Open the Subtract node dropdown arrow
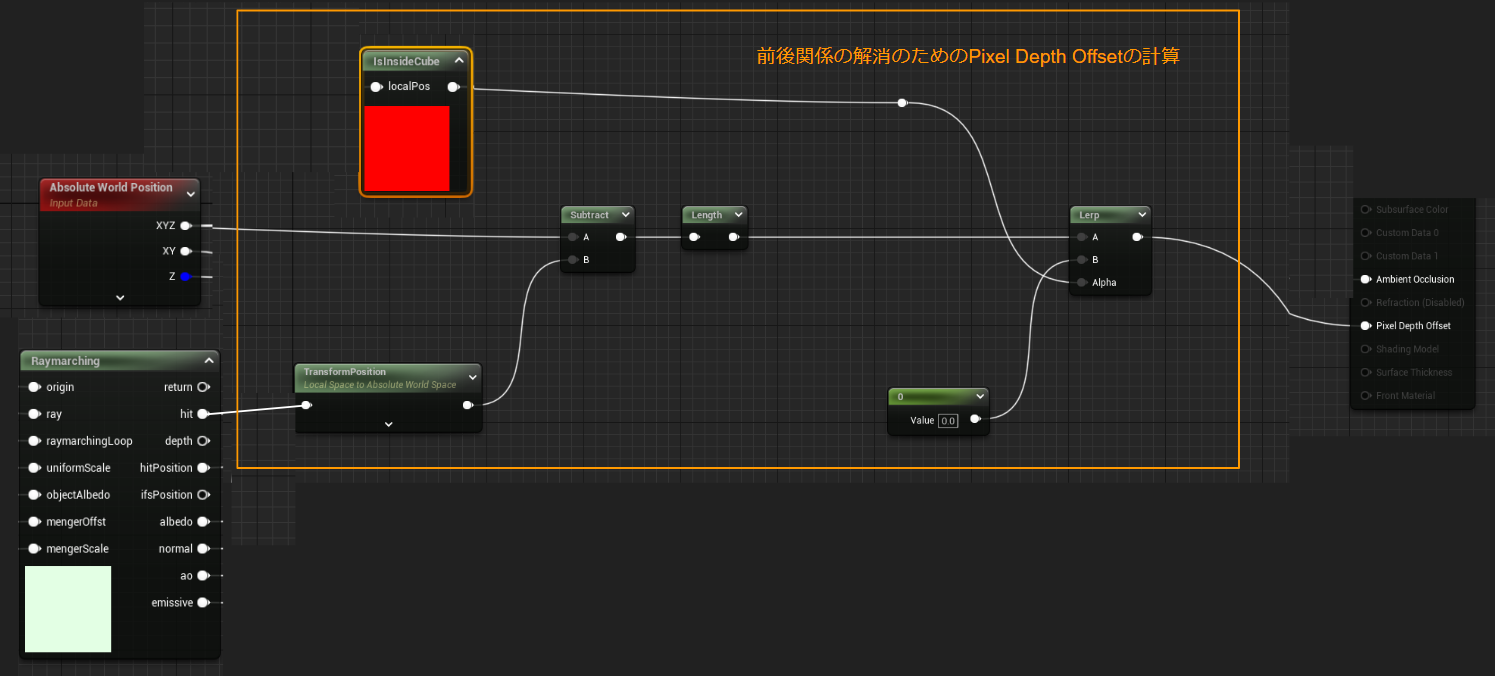1495x676 pixels. (625, 215)
